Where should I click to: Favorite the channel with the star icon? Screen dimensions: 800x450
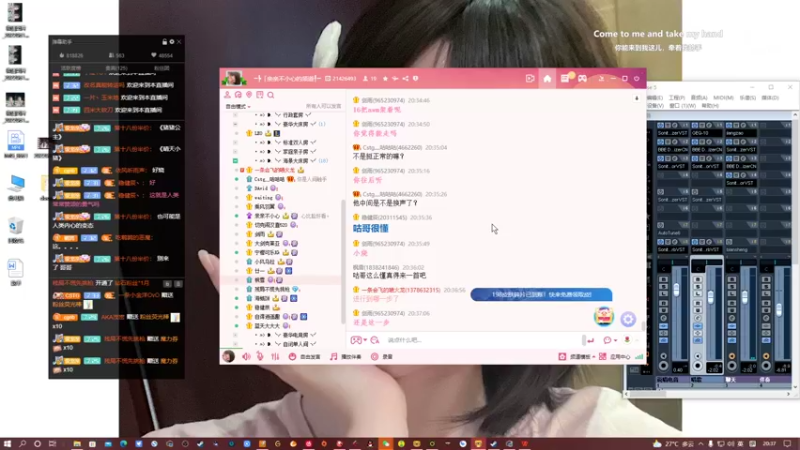(x=385, y=79)
